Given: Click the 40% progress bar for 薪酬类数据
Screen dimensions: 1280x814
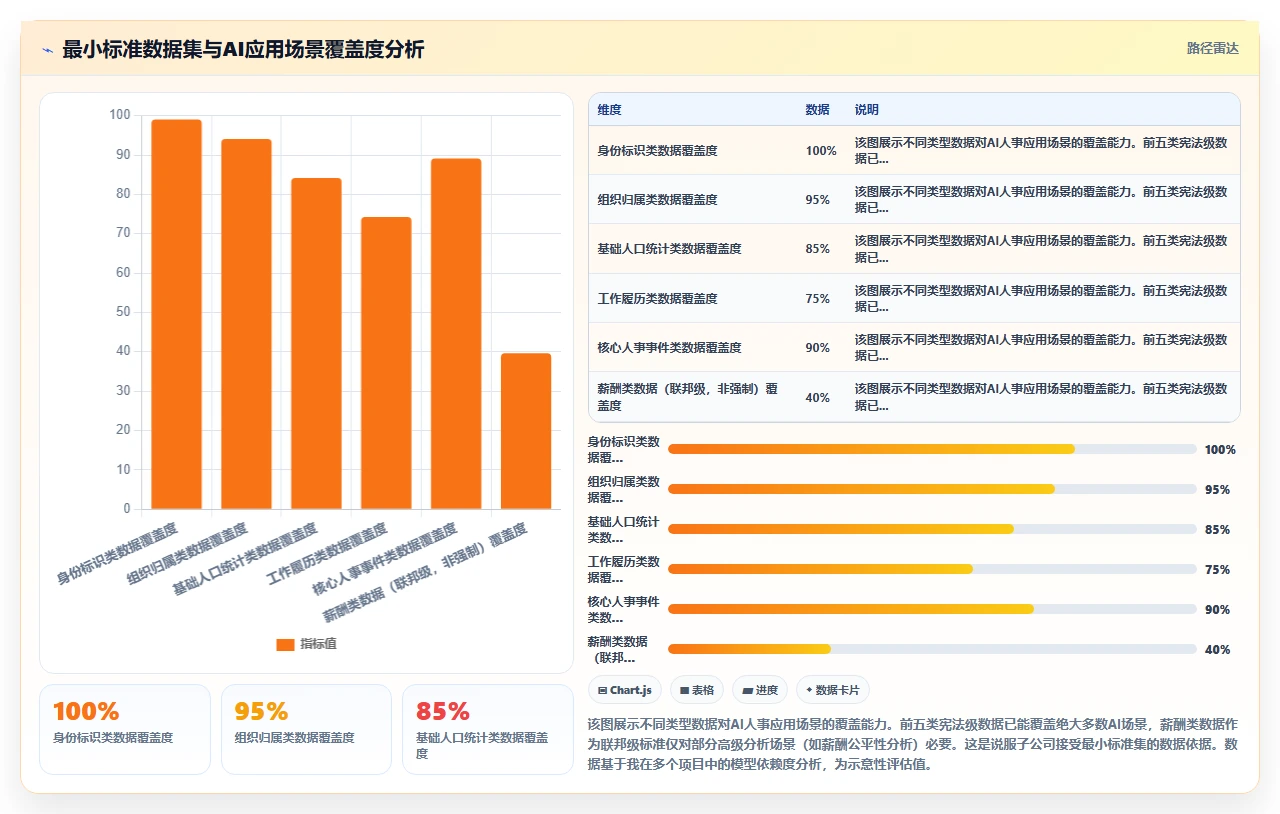Looking at the screenshot, I should tap(932, 649).
